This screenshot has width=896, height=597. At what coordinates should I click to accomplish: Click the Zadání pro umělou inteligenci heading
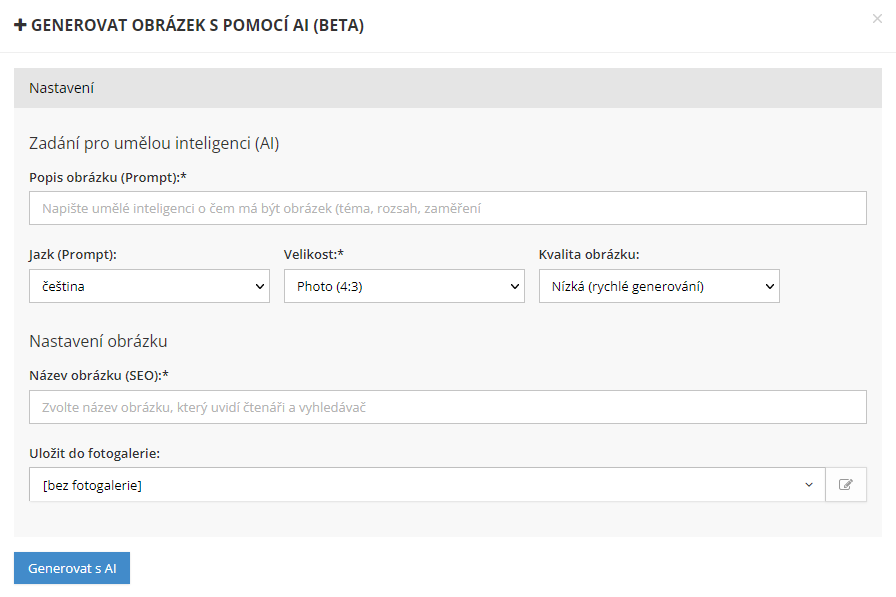(x=154, y=143)
